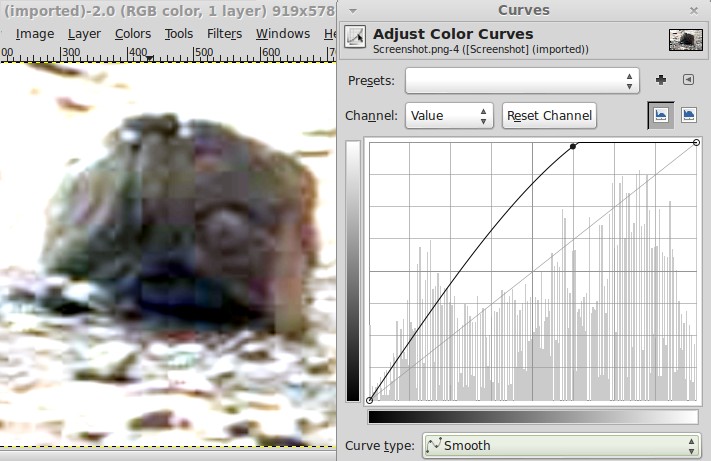Click the image preview thumbnail in header
This screenshot has width=711, height=461.
tap(684, 39)
